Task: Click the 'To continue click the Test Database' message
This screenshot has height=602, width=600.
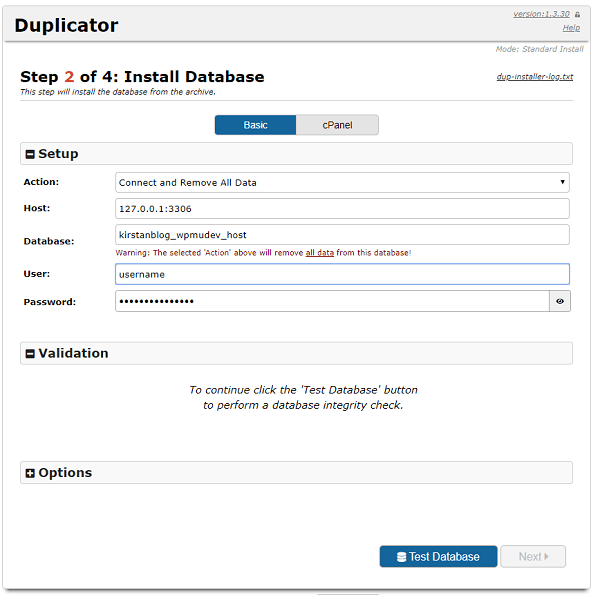Action: pyautogui.click(x=303, y=398)
